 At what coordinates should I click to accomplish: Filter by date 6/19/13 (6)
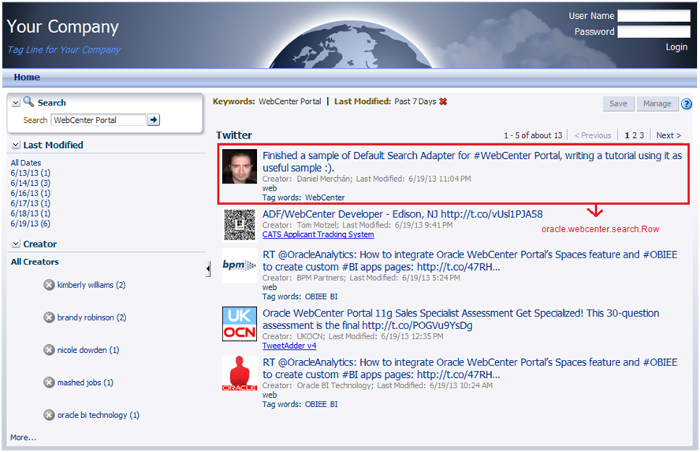(x=30, y=224)
